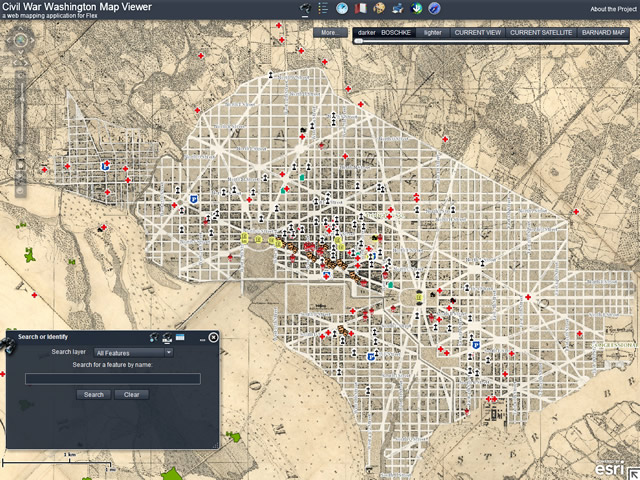
Task: Click the clock time icon in toolbar
Action: pos(342,8)
